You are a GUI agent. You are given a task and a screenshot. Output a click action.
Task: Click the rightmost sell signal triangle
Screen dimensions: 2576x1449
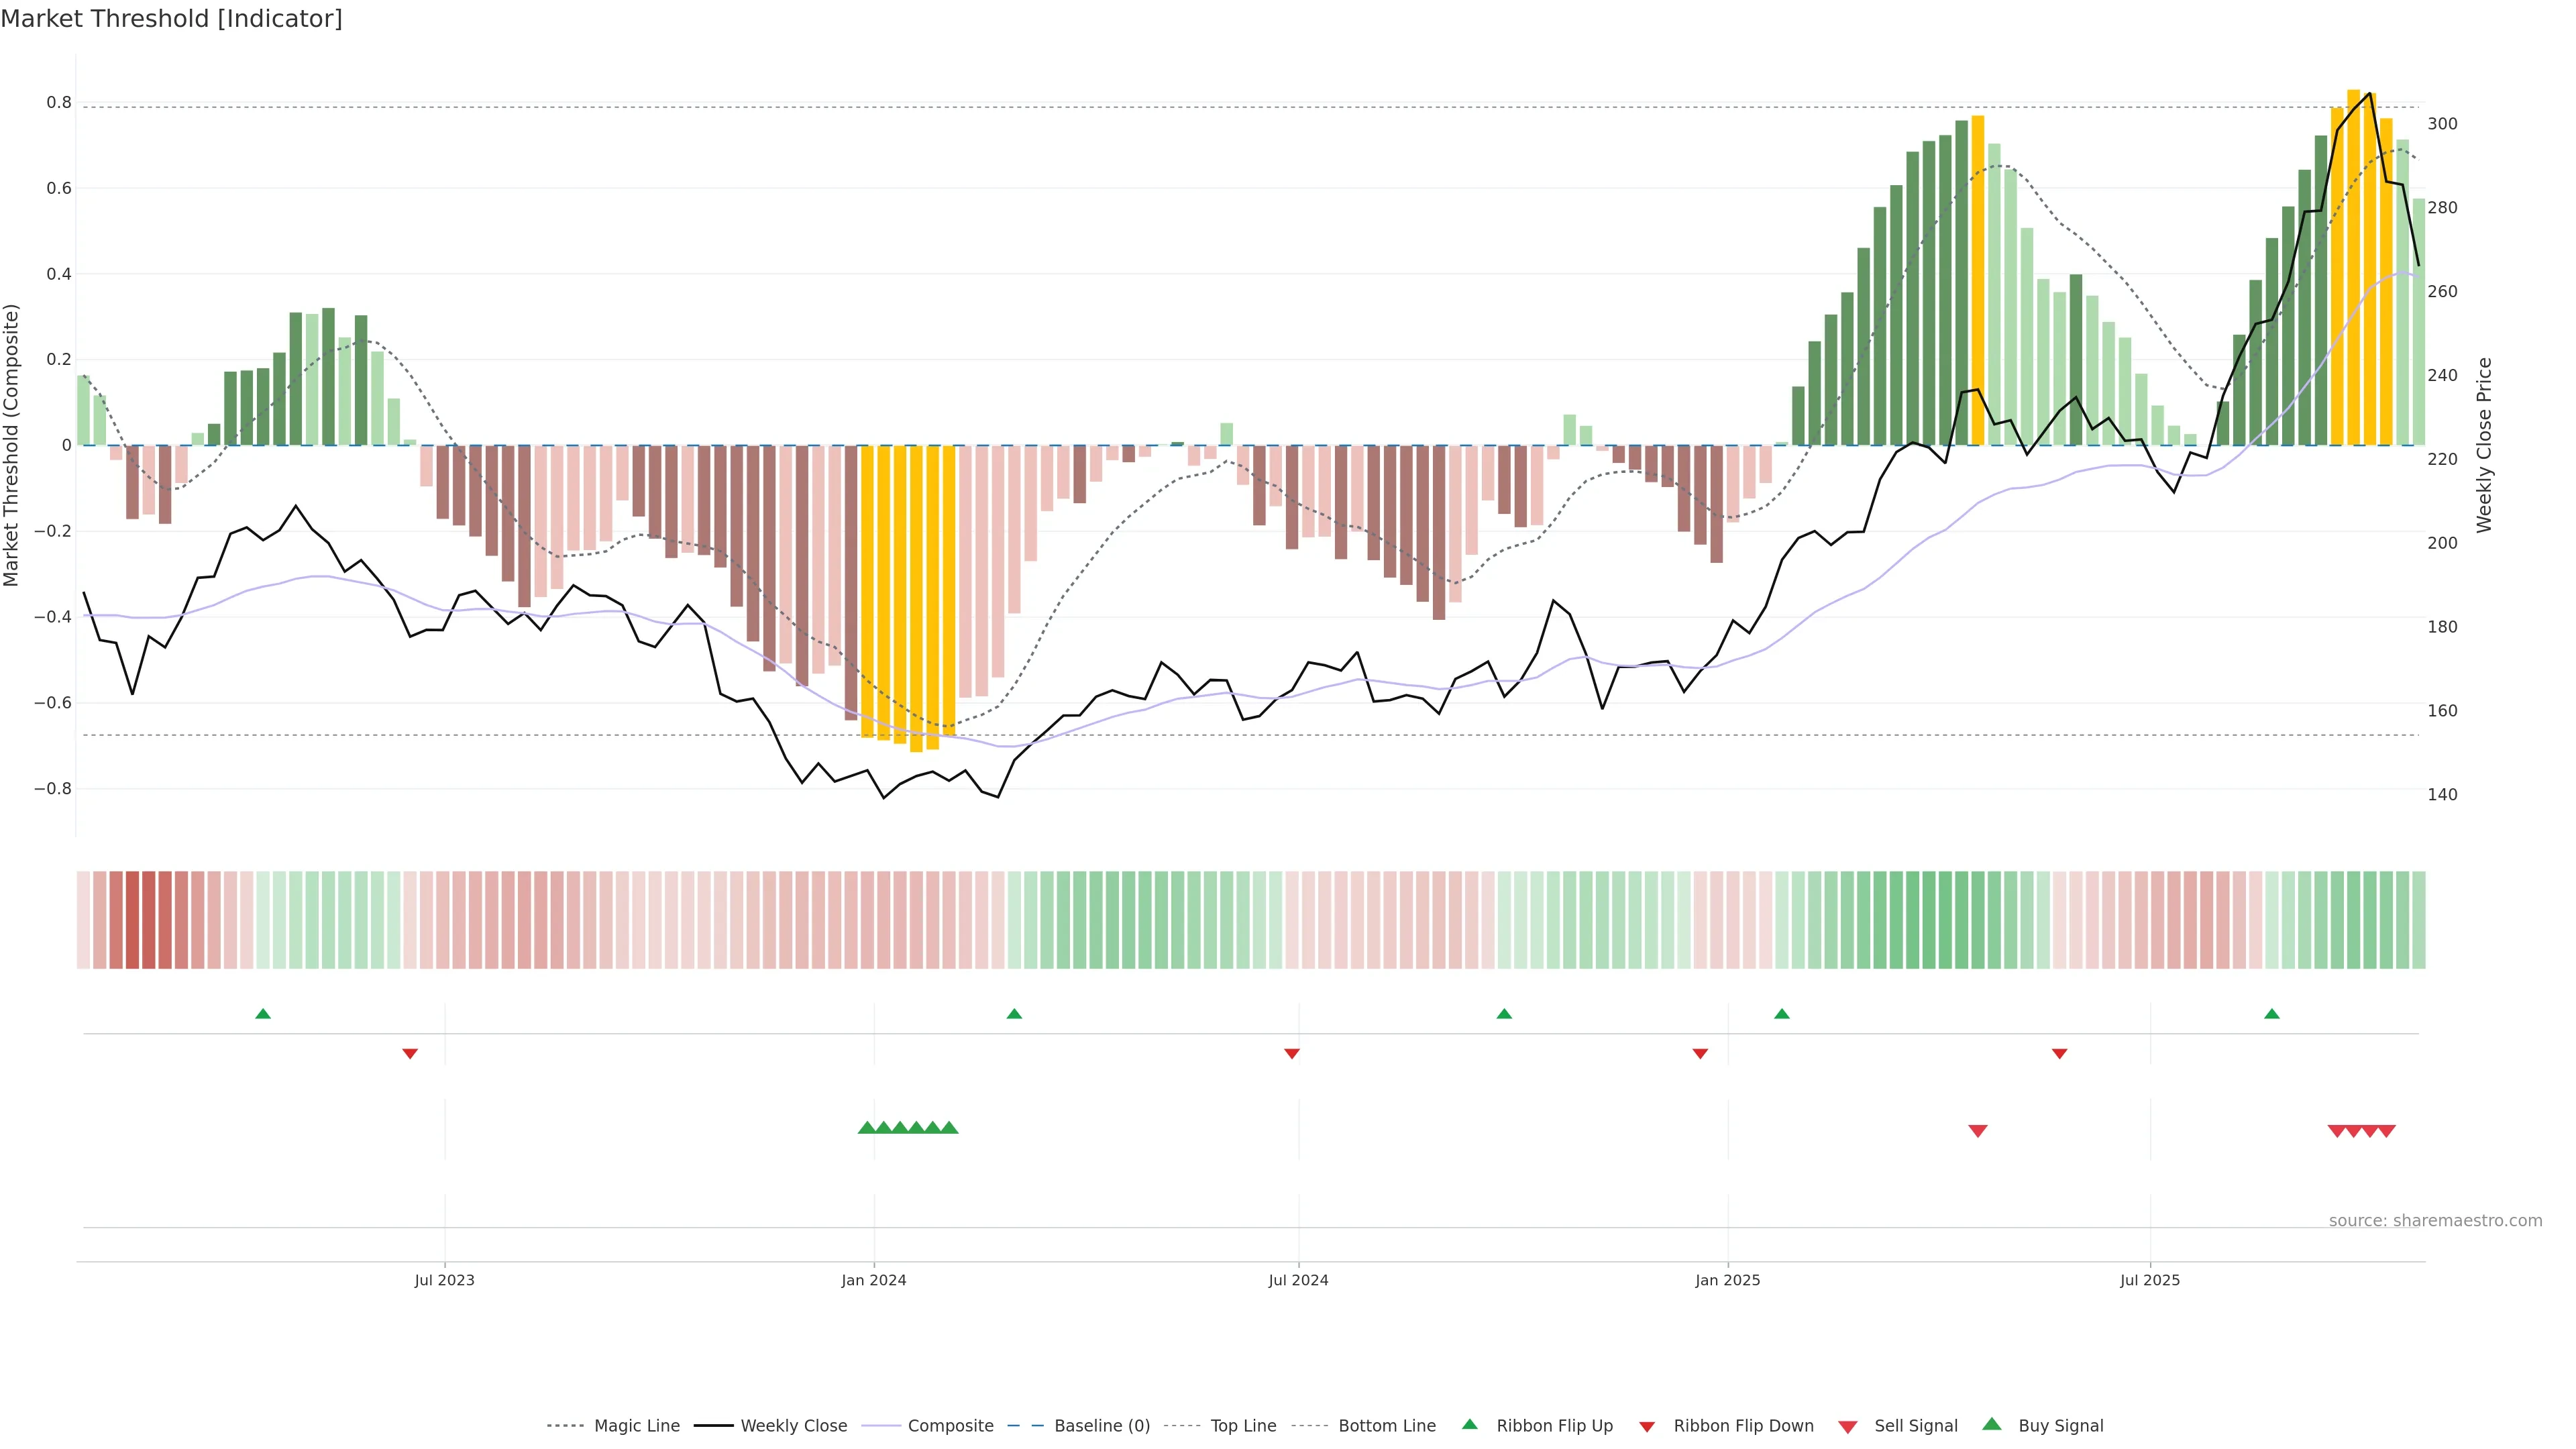click(x=2386, y=1131)
